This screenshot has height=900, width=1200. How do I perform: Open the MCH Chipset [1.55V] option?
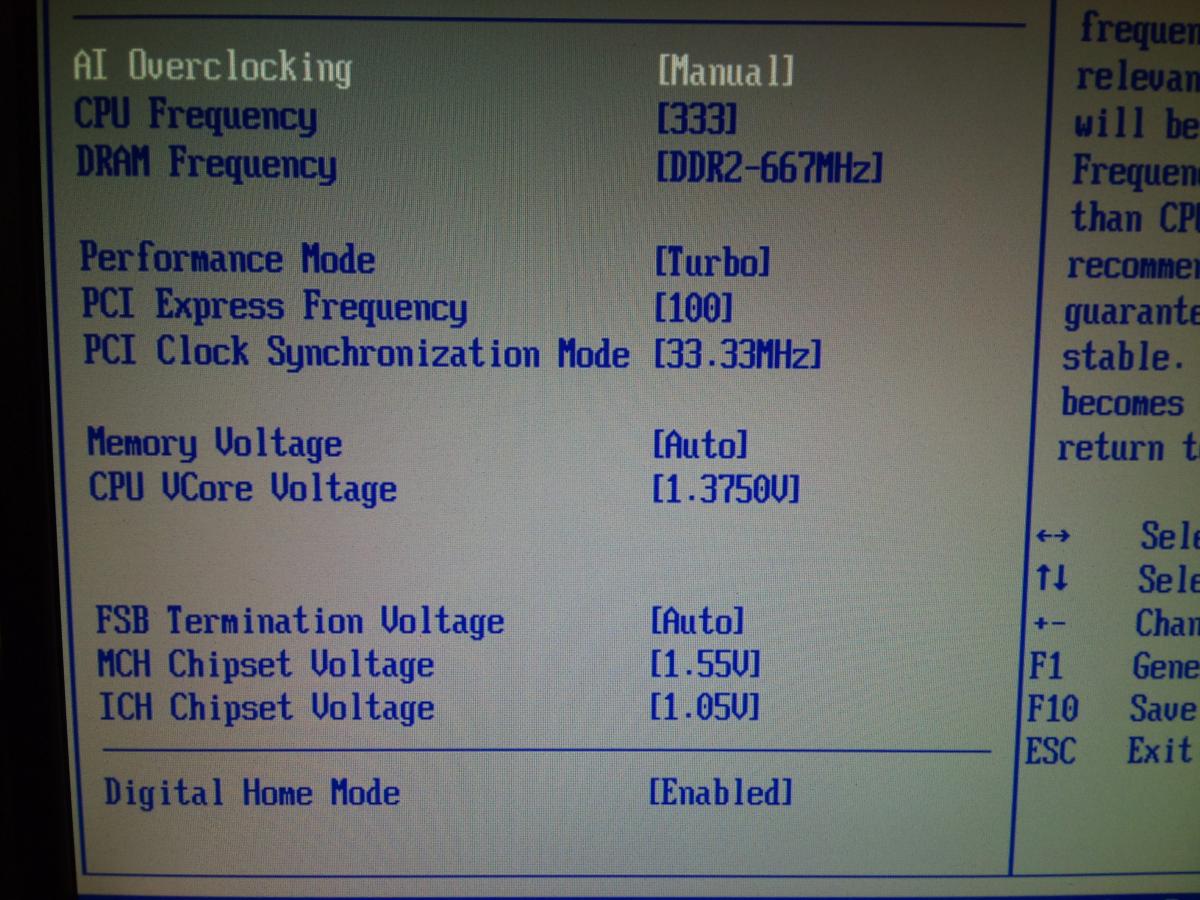704,664
